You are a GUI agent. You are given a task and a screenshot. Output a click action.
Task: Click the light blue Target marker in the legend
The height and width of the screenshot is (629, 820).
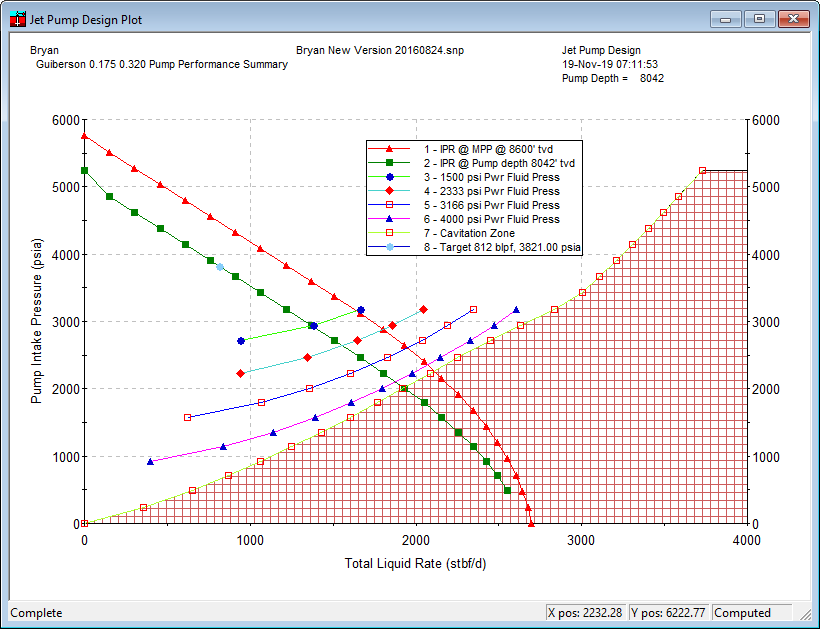click(x=388, y=246)
